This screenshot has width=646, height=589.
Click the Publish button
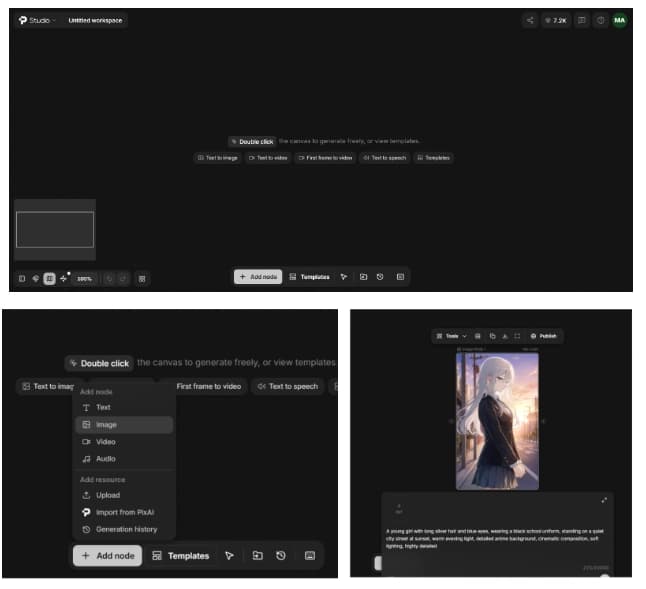click(x=544, y=336)
